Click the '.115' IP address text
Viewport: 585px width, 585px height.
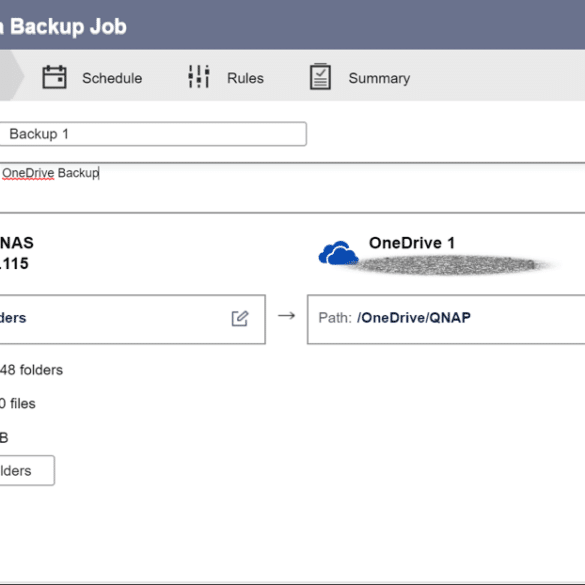(x=14, y=264)
